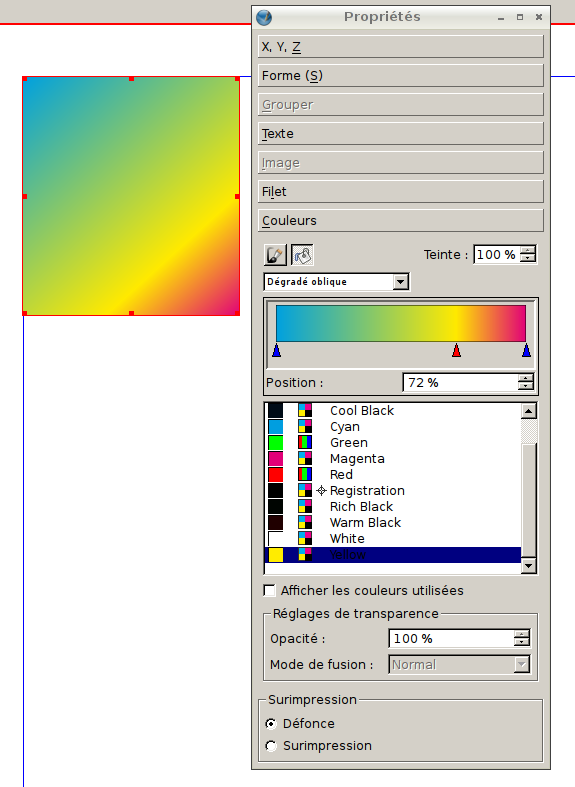The height and width of the screenshot is (787, 575).
Task: Open the X, Y, Z tab
Action: tap(401, 47)
